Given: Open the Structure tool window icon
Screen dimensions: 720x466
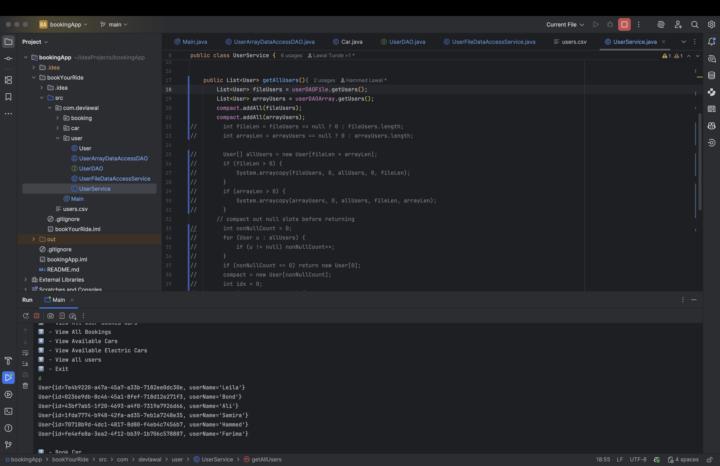Looking at the screenshot, I should (x=8, y=80).
